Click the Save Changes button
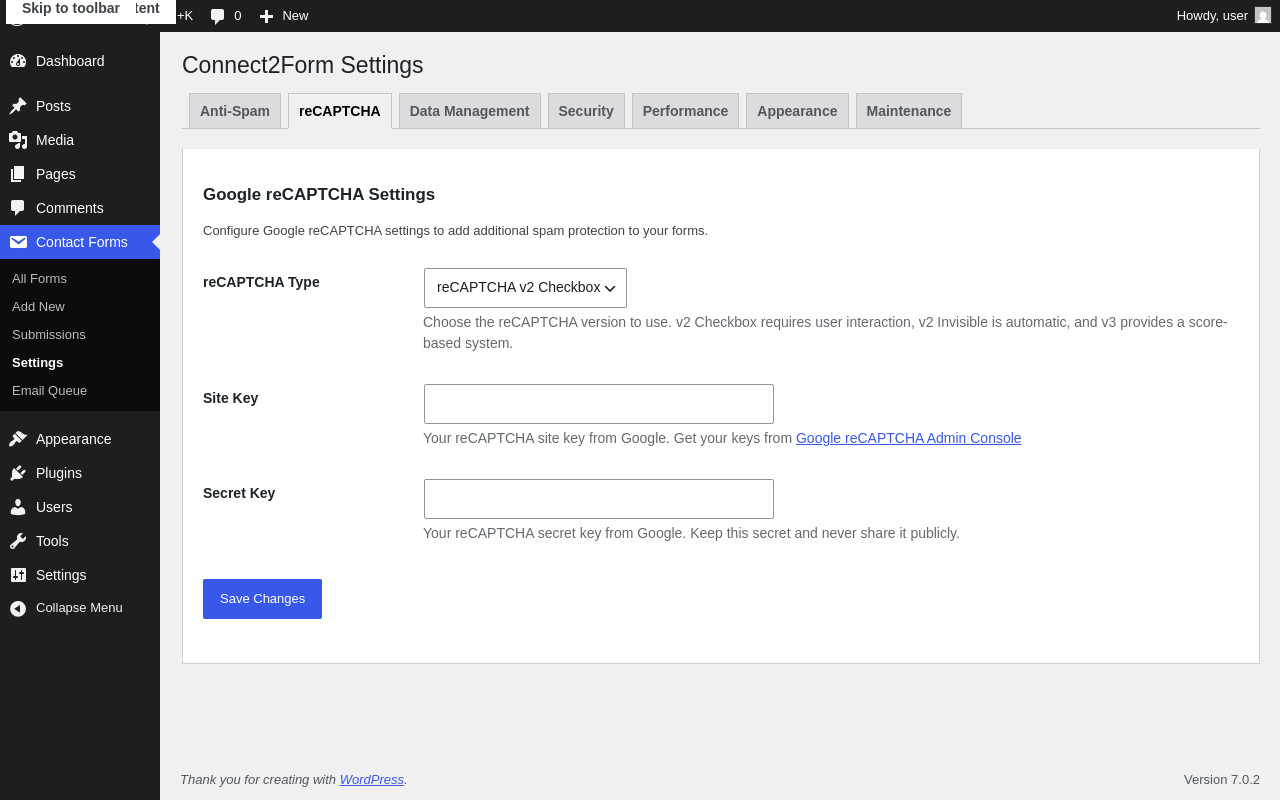1280x800 pixels. pos(262,599)
